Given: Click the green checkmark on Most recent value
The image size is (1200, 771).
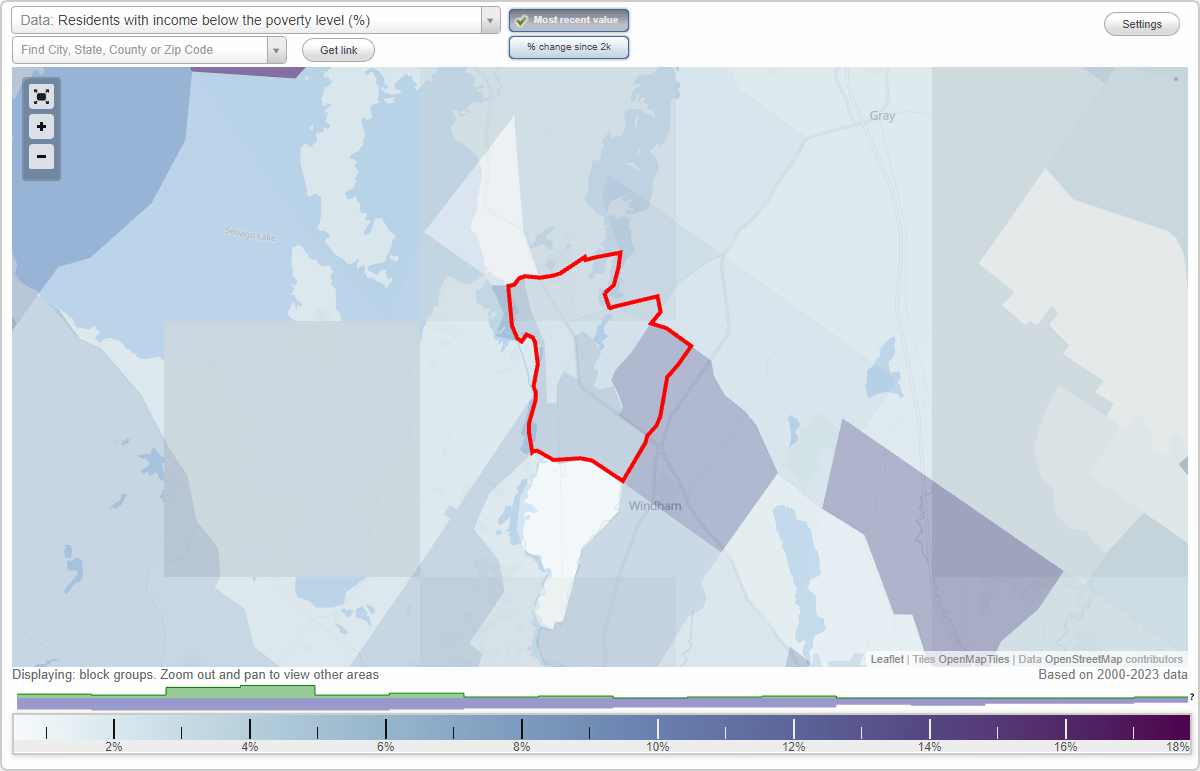Looking at the screenshot, I should 521,20.
